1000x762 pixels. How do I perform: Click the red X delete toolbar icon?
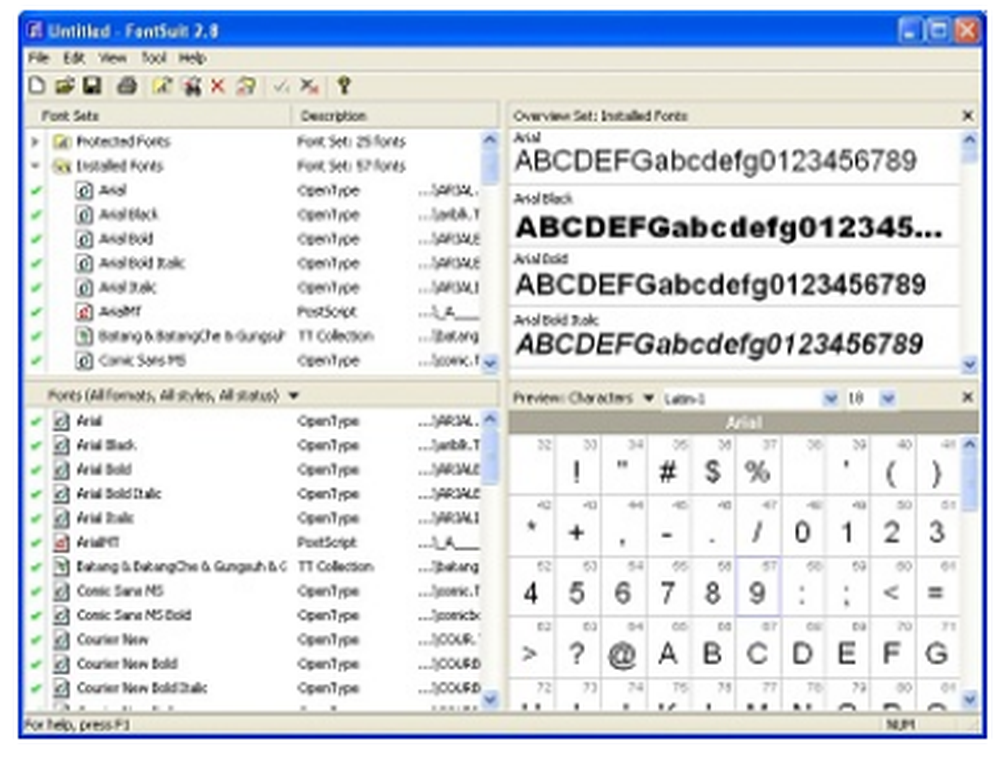[218, 85]
